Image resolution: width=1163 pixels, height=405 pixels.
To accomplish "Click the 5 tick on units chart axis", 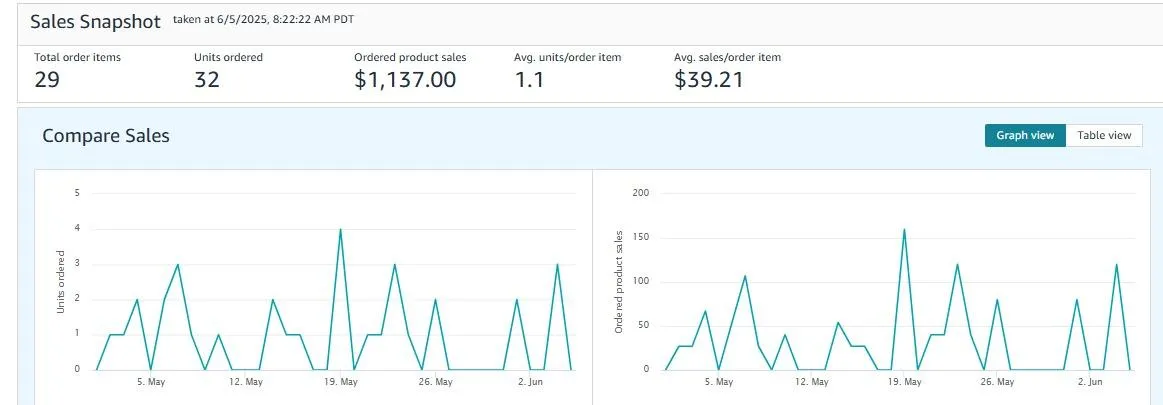I will 76,193.
